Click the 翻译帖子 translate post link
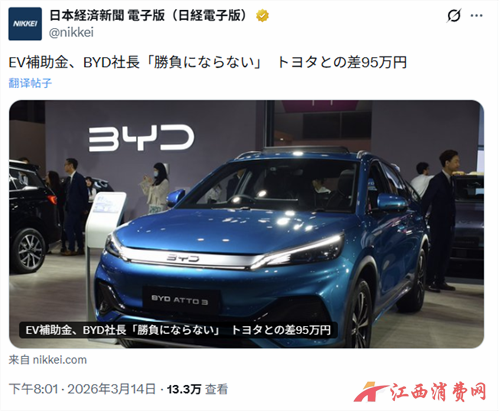 coord(30,83)
